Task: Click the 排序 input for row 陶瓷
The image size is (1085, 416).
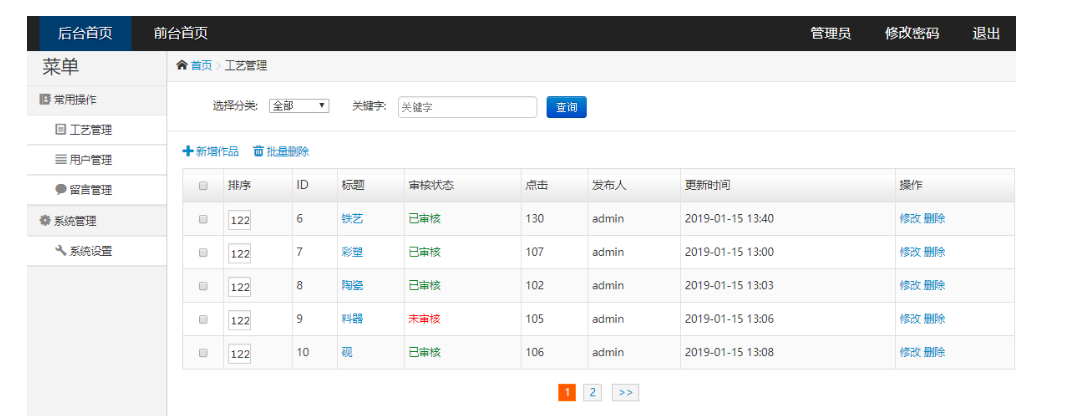Action: 239,287
